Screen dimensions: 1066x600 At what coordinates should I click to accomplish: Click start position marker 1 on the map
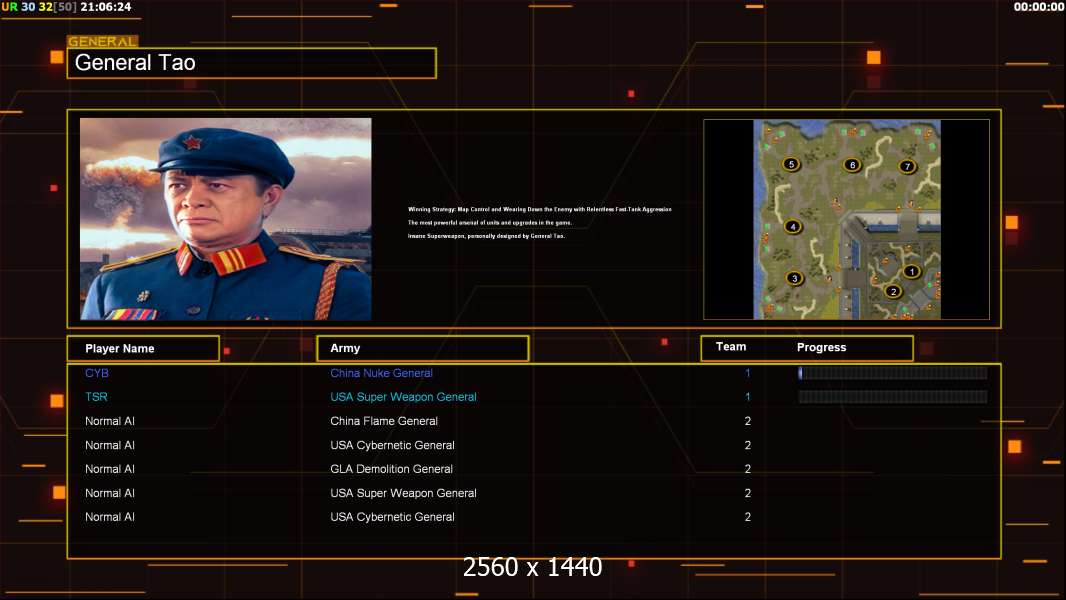pyautogui.click(x=911, y=271)
